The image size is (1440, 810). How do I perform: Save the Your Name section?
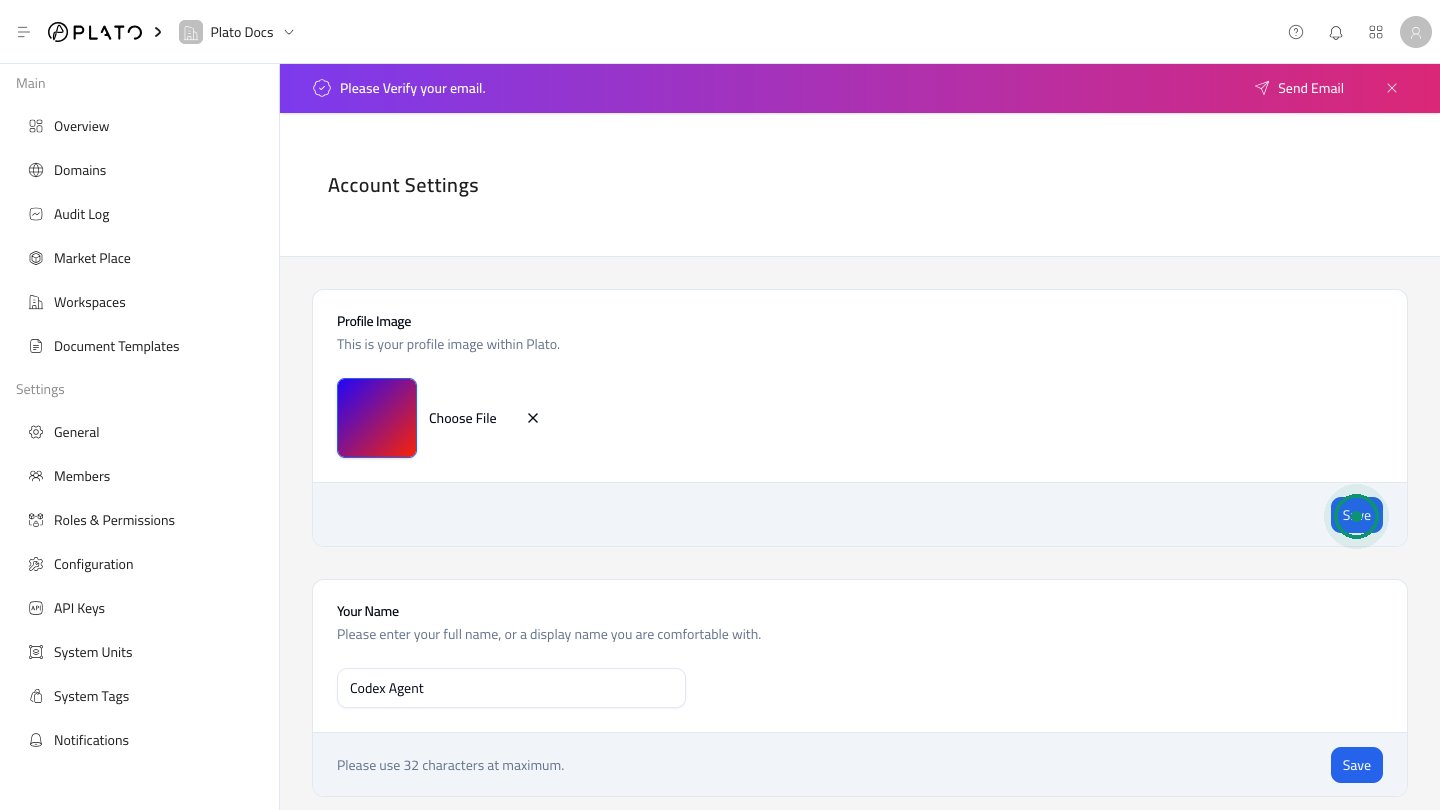pyautogui.click(x=1357, y=765)
